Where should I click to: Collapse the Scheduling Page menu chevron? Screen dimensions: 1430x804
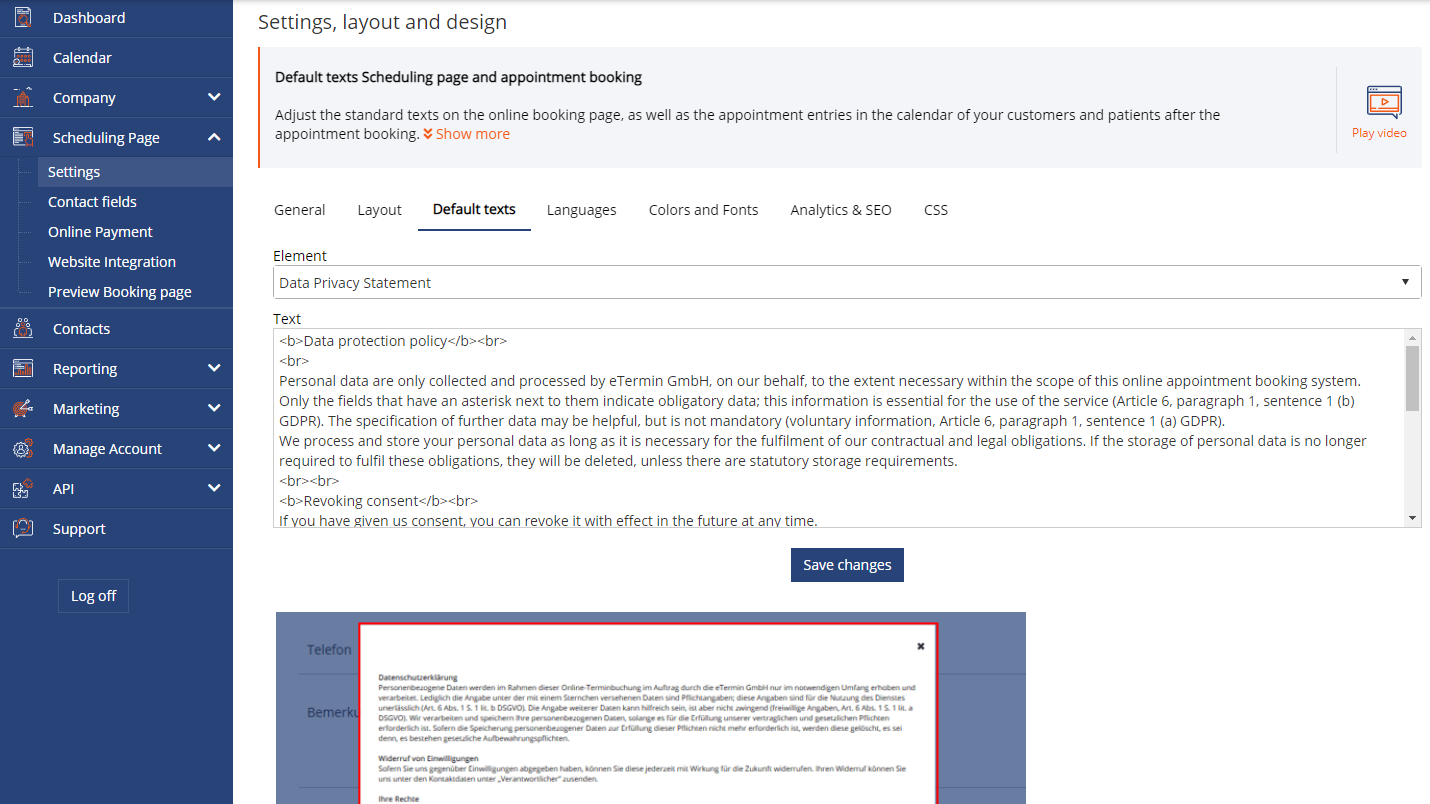point(214,137)
